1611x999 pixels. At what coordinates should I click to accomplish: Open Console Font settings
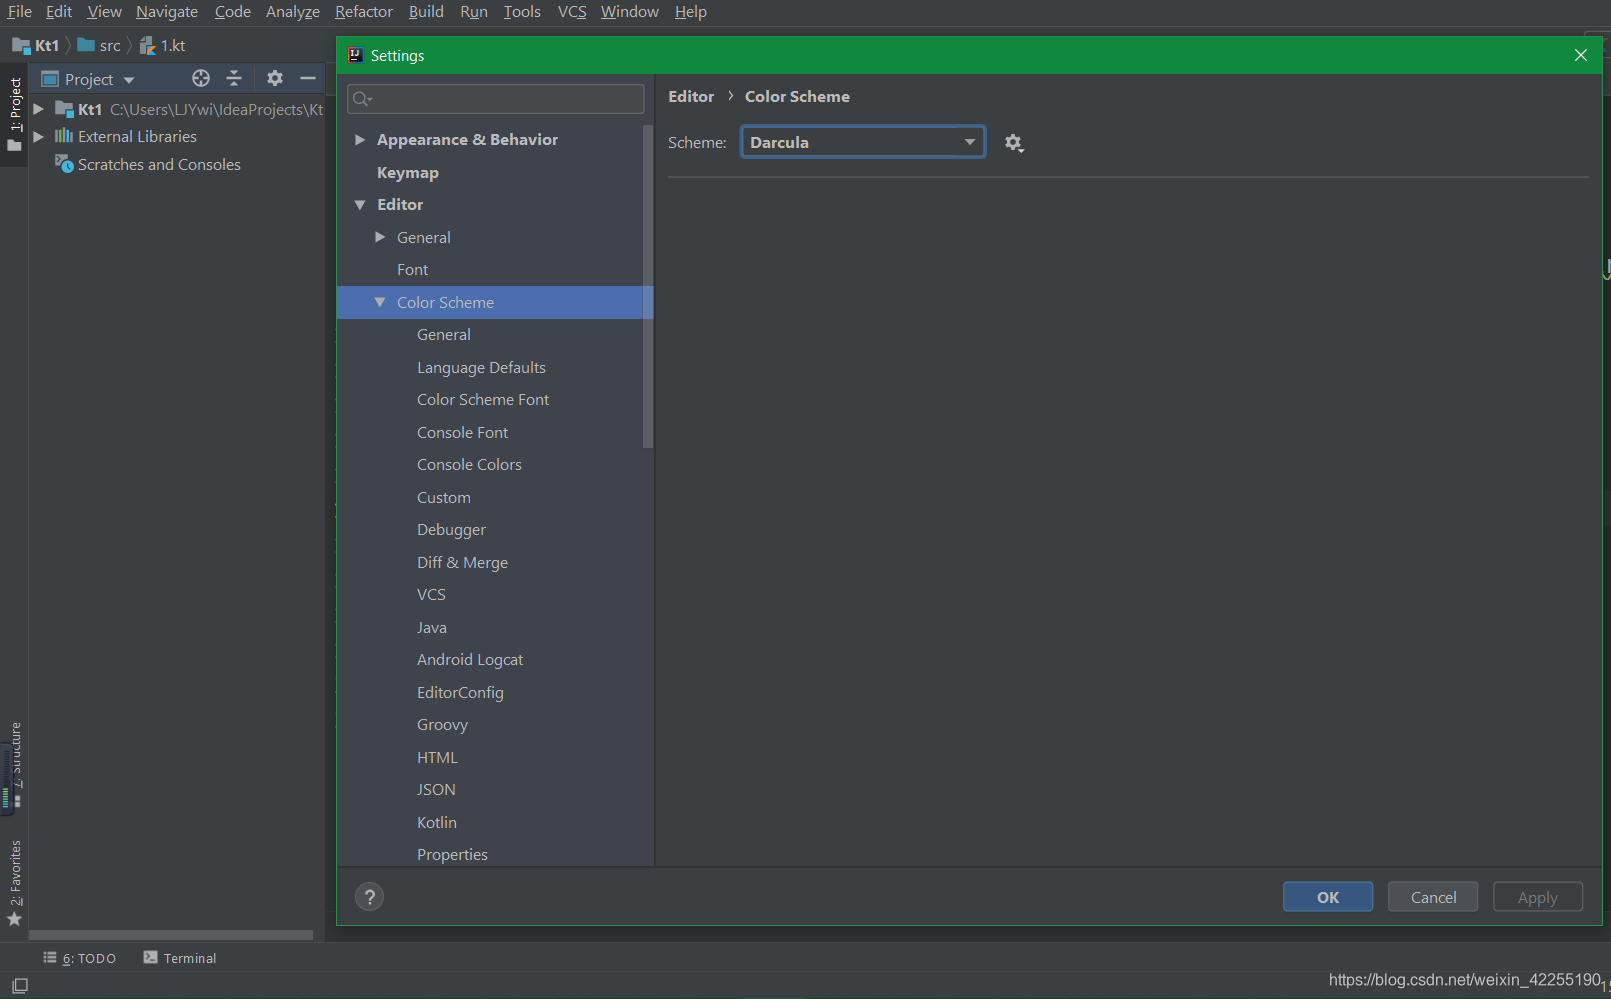pyautogui.click(x=462, y=433)
